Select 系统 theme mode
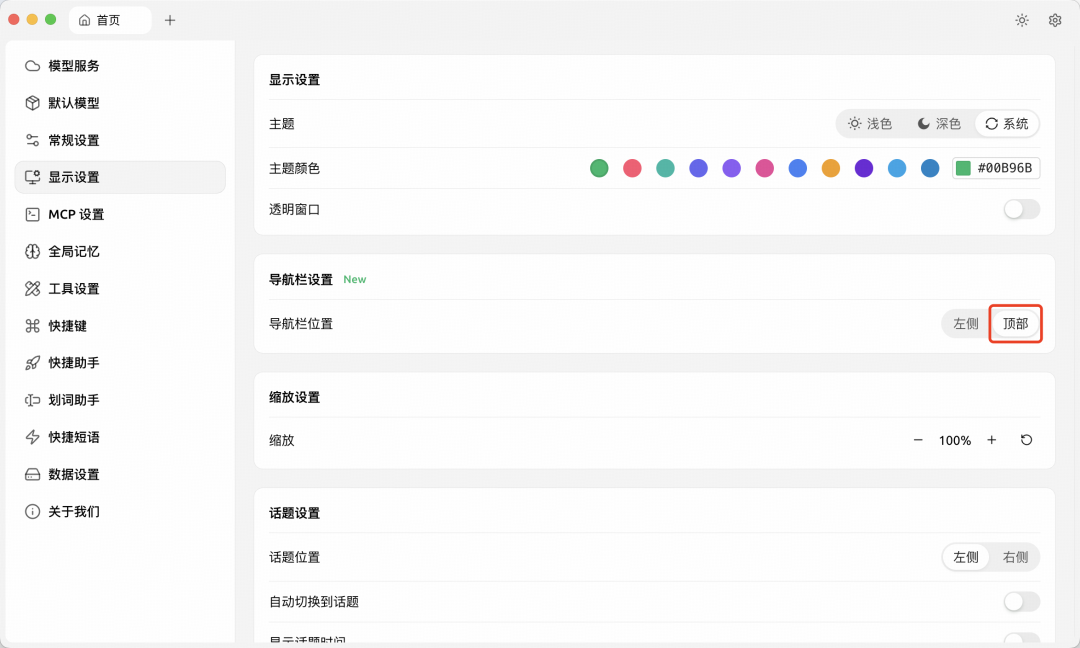Viewport: 1080px width, 648px height. [1005, 123]
